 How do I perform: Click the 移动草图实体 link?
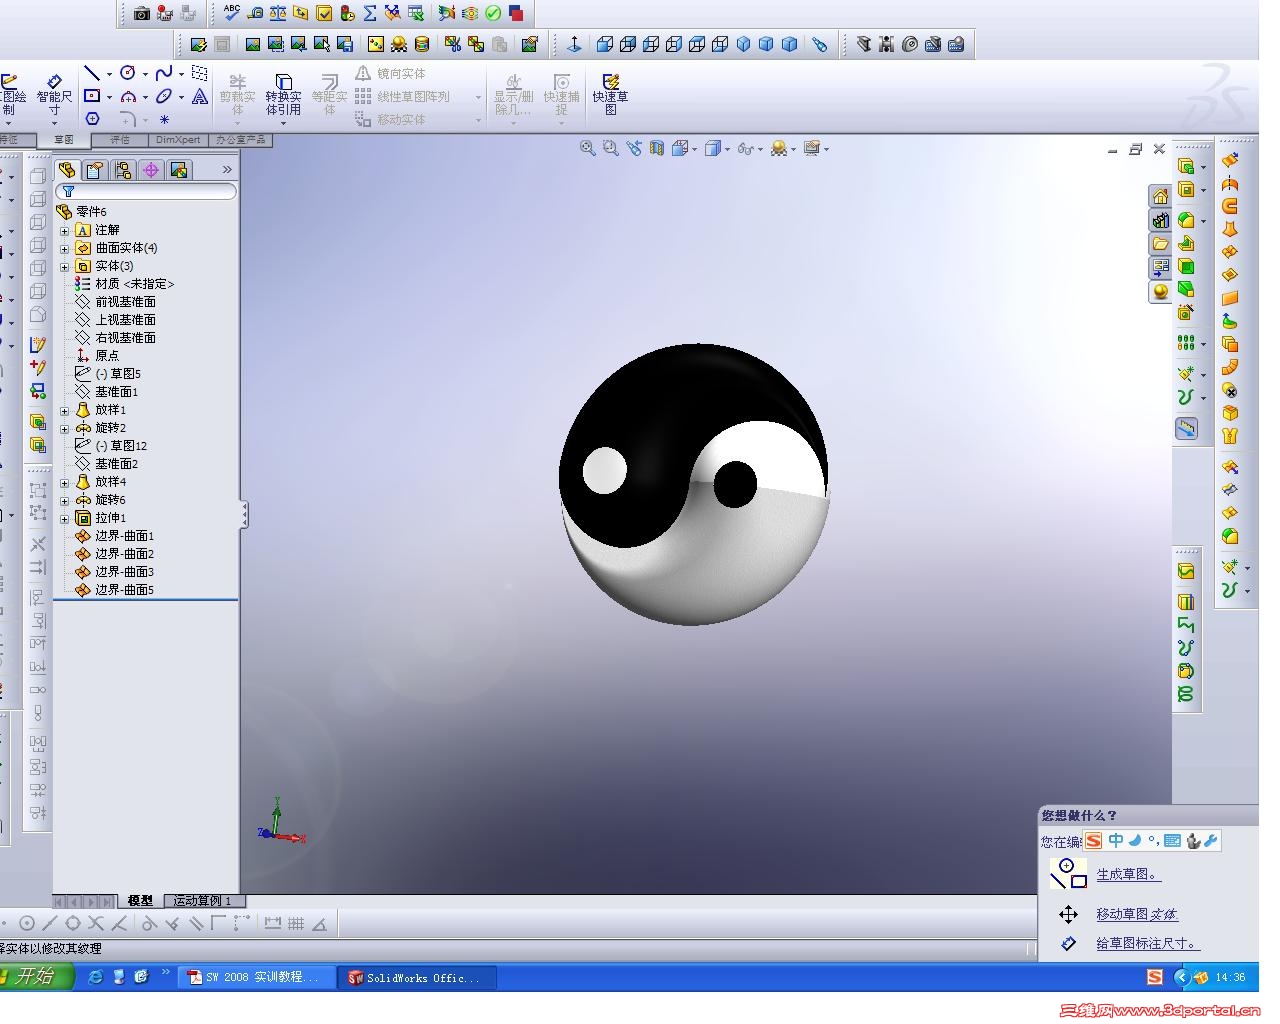[x=1137, y=914]
